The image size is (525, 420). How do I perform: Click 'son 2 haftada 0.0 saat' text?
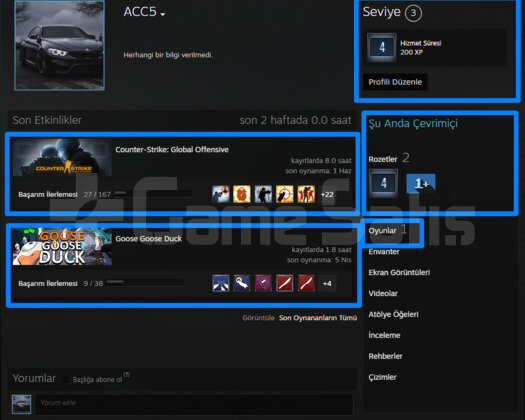295,120
